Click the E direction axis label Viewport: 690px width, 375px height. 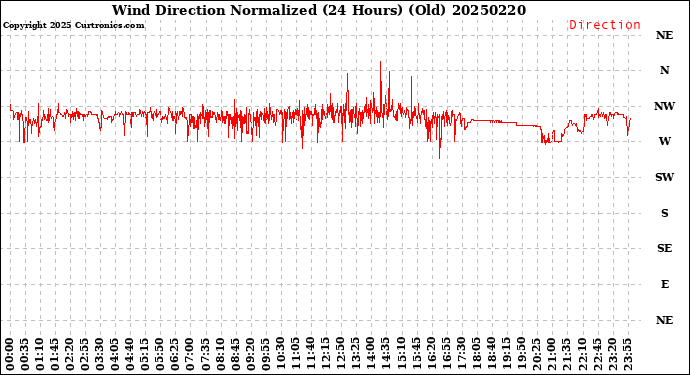pyautogui.click(x=664, y=284)
